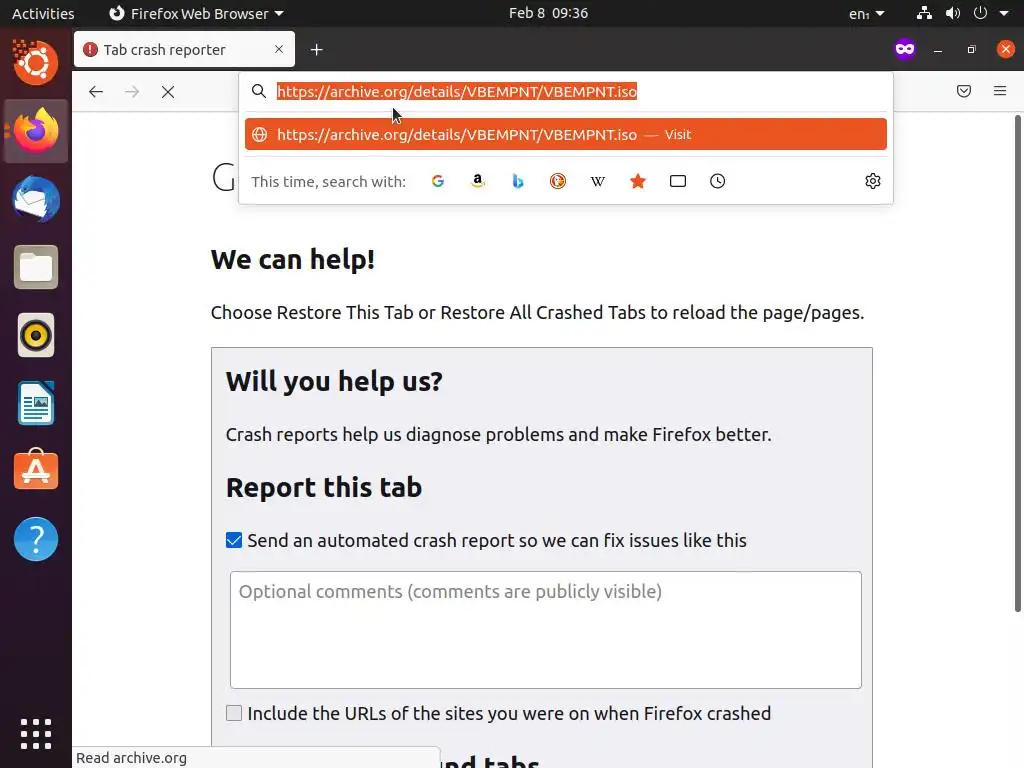
Task: Search open tabs from the address bar
Action: (x=678, y=182)
